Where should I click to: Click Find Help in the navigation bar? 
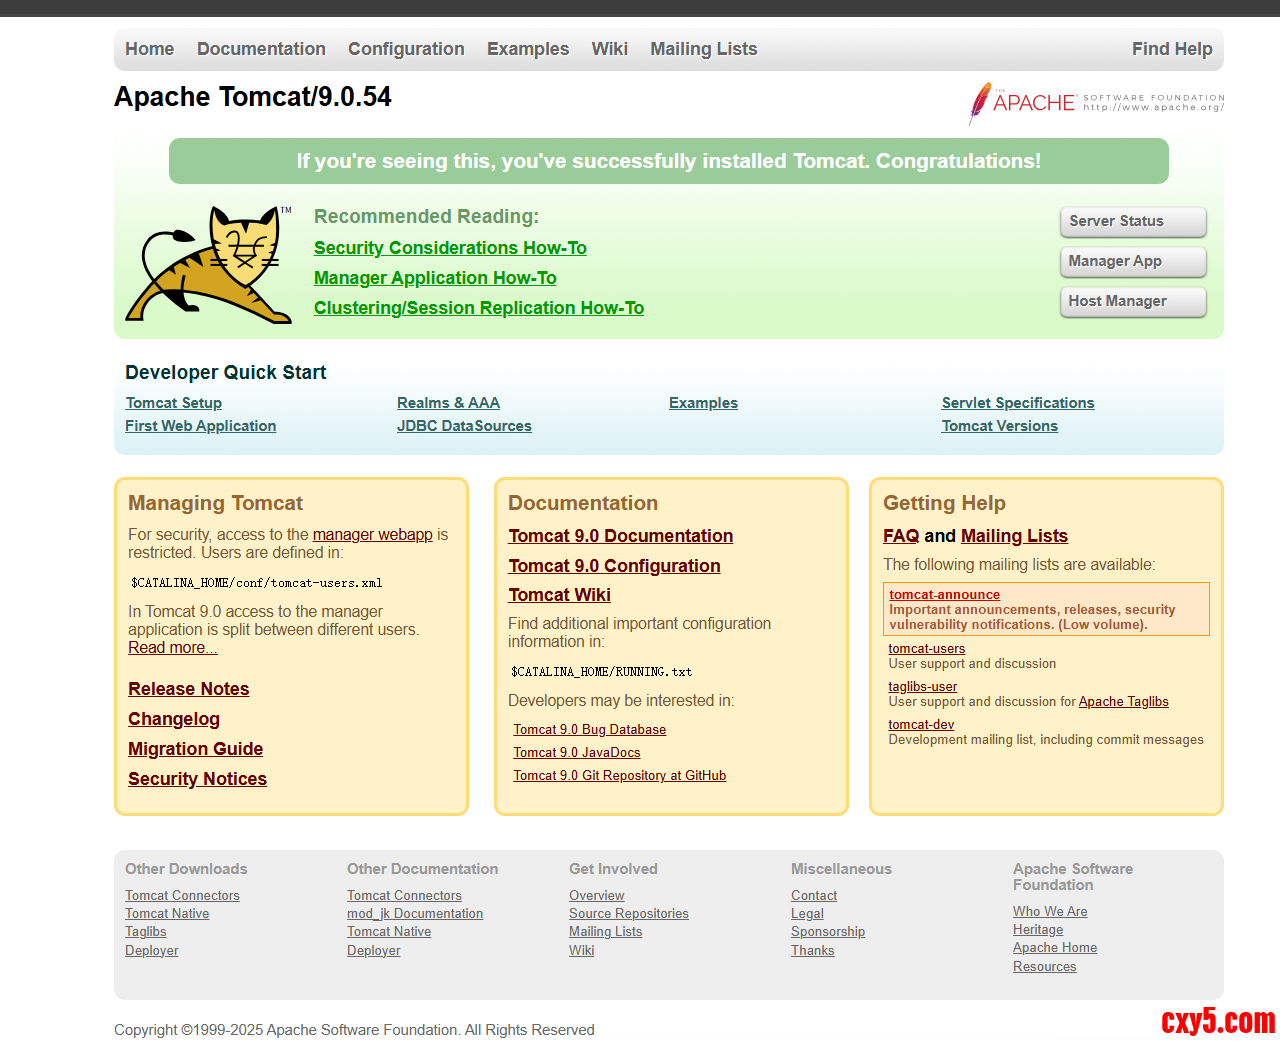click(x=1171, y=49)
